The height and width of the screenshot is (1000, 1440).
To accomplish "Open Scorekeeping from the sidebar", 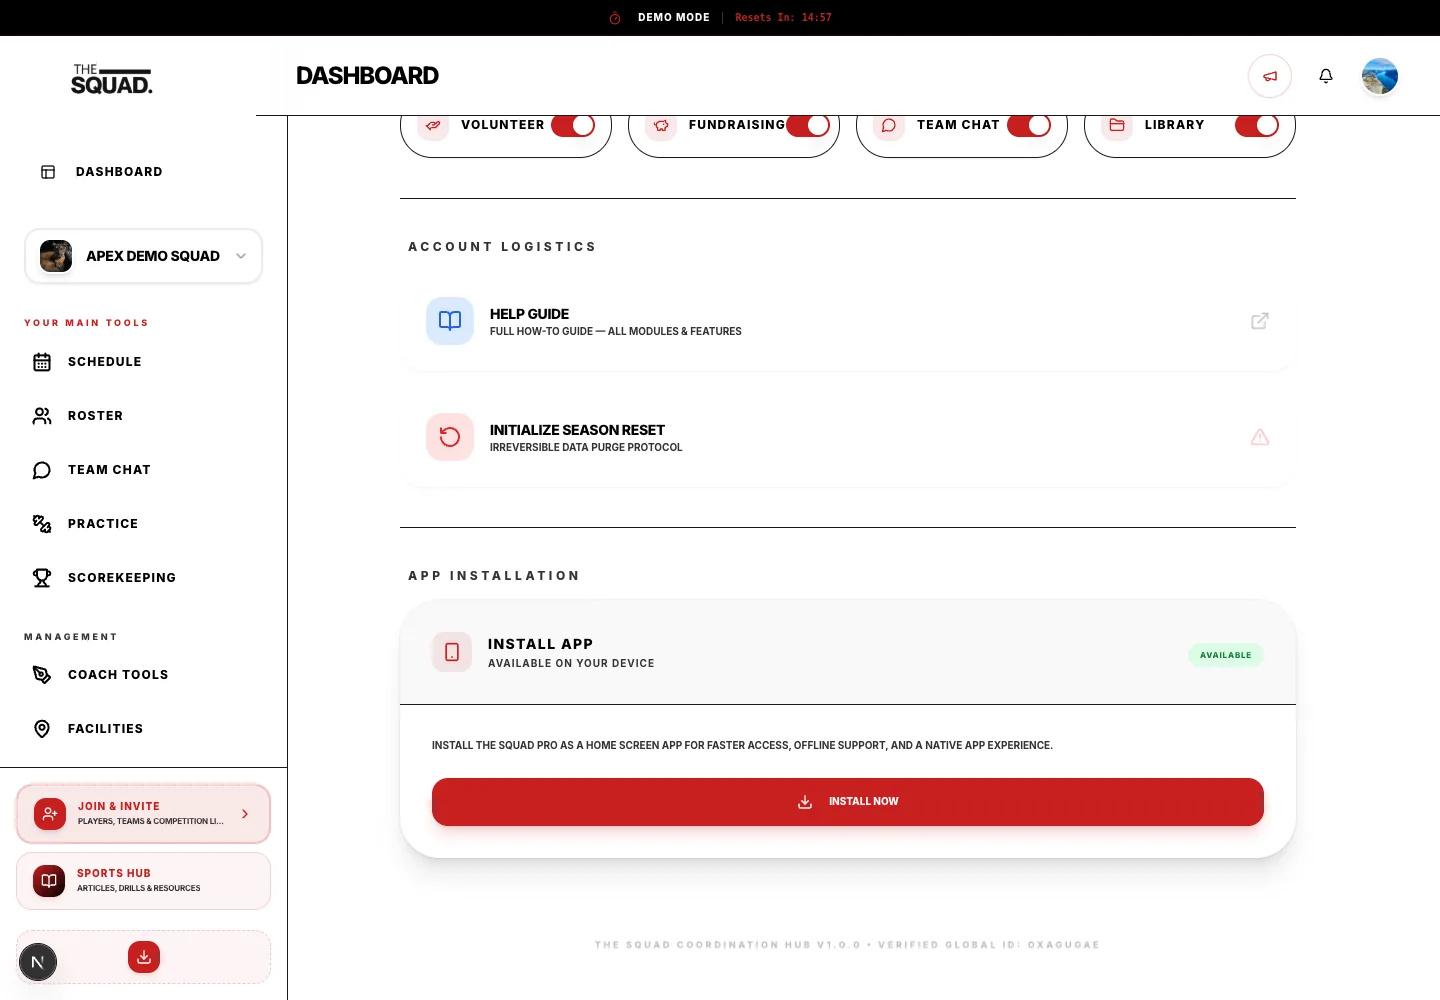I will [144, 578].
